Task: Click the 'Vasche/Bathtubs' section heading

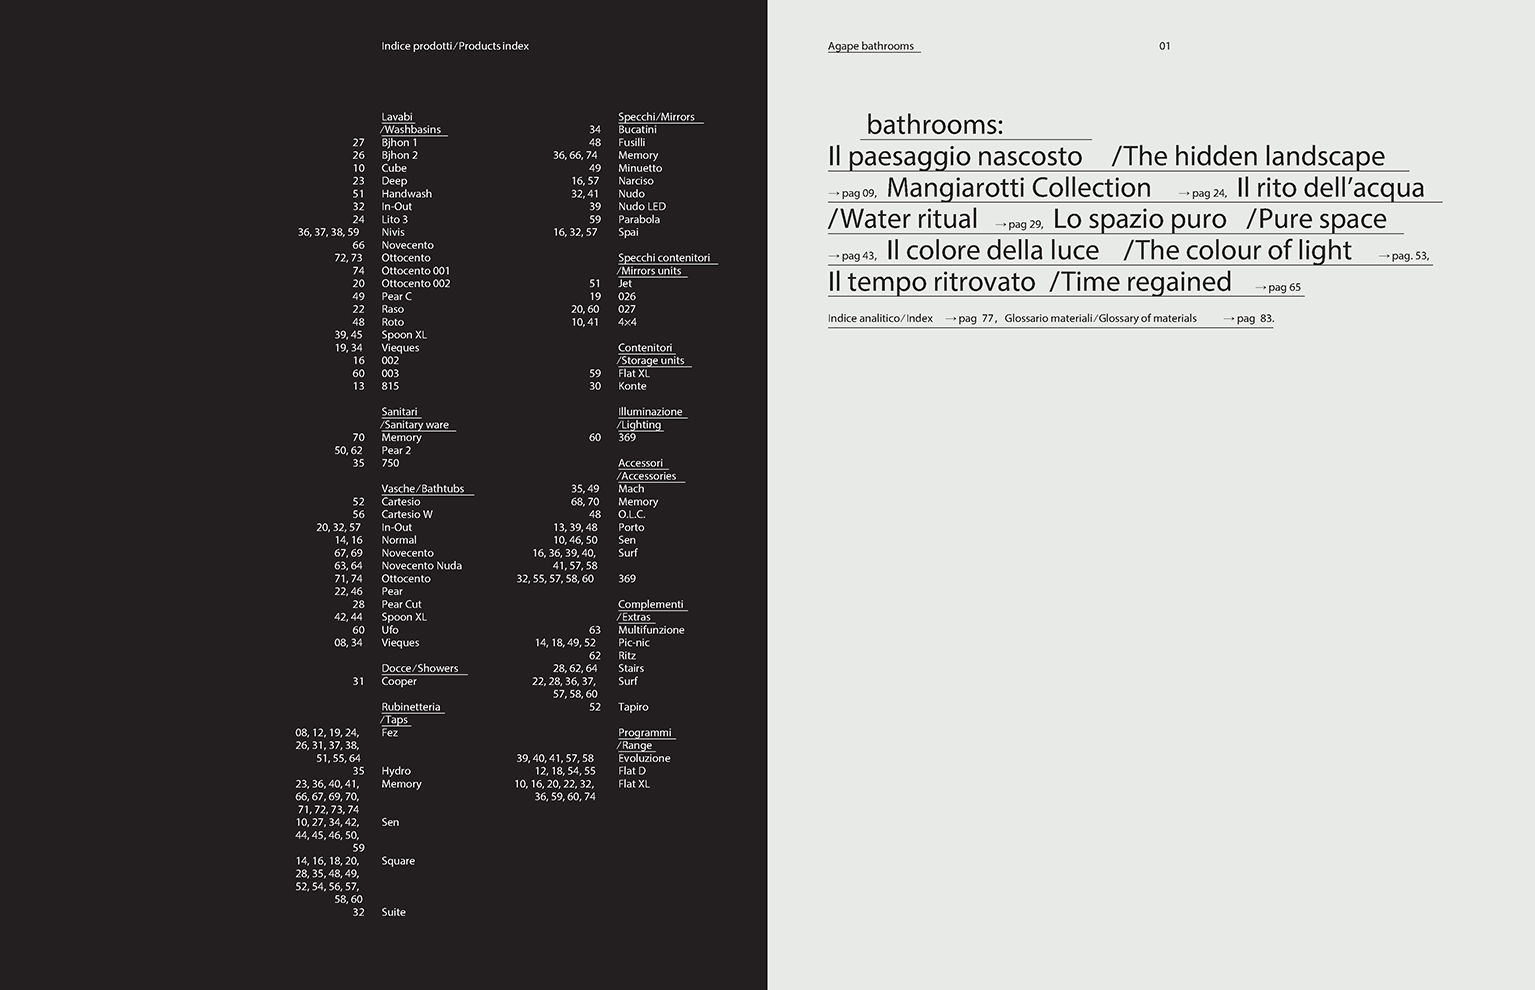Action: point(423,489)
